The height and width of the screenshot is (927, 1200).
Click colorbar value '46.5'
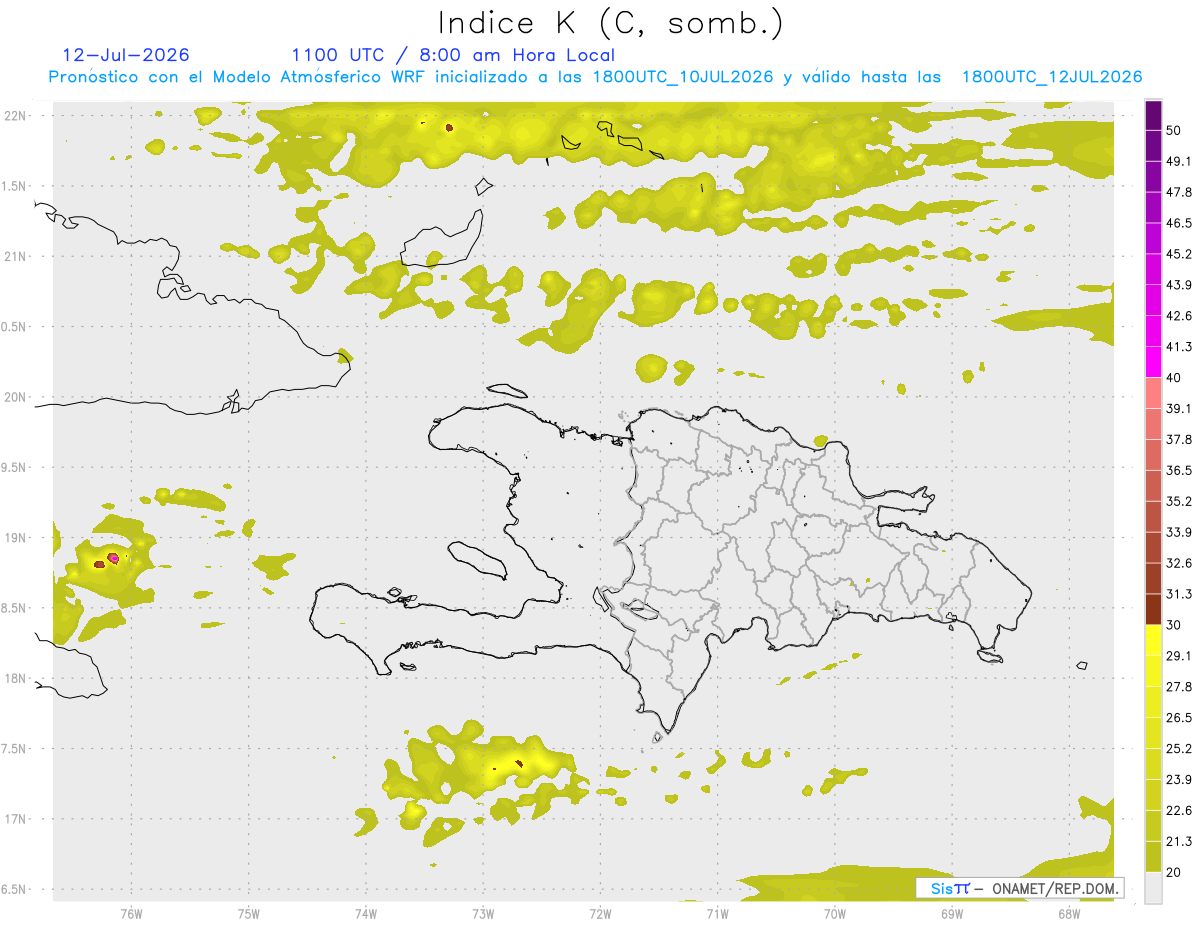[1179, 224]
